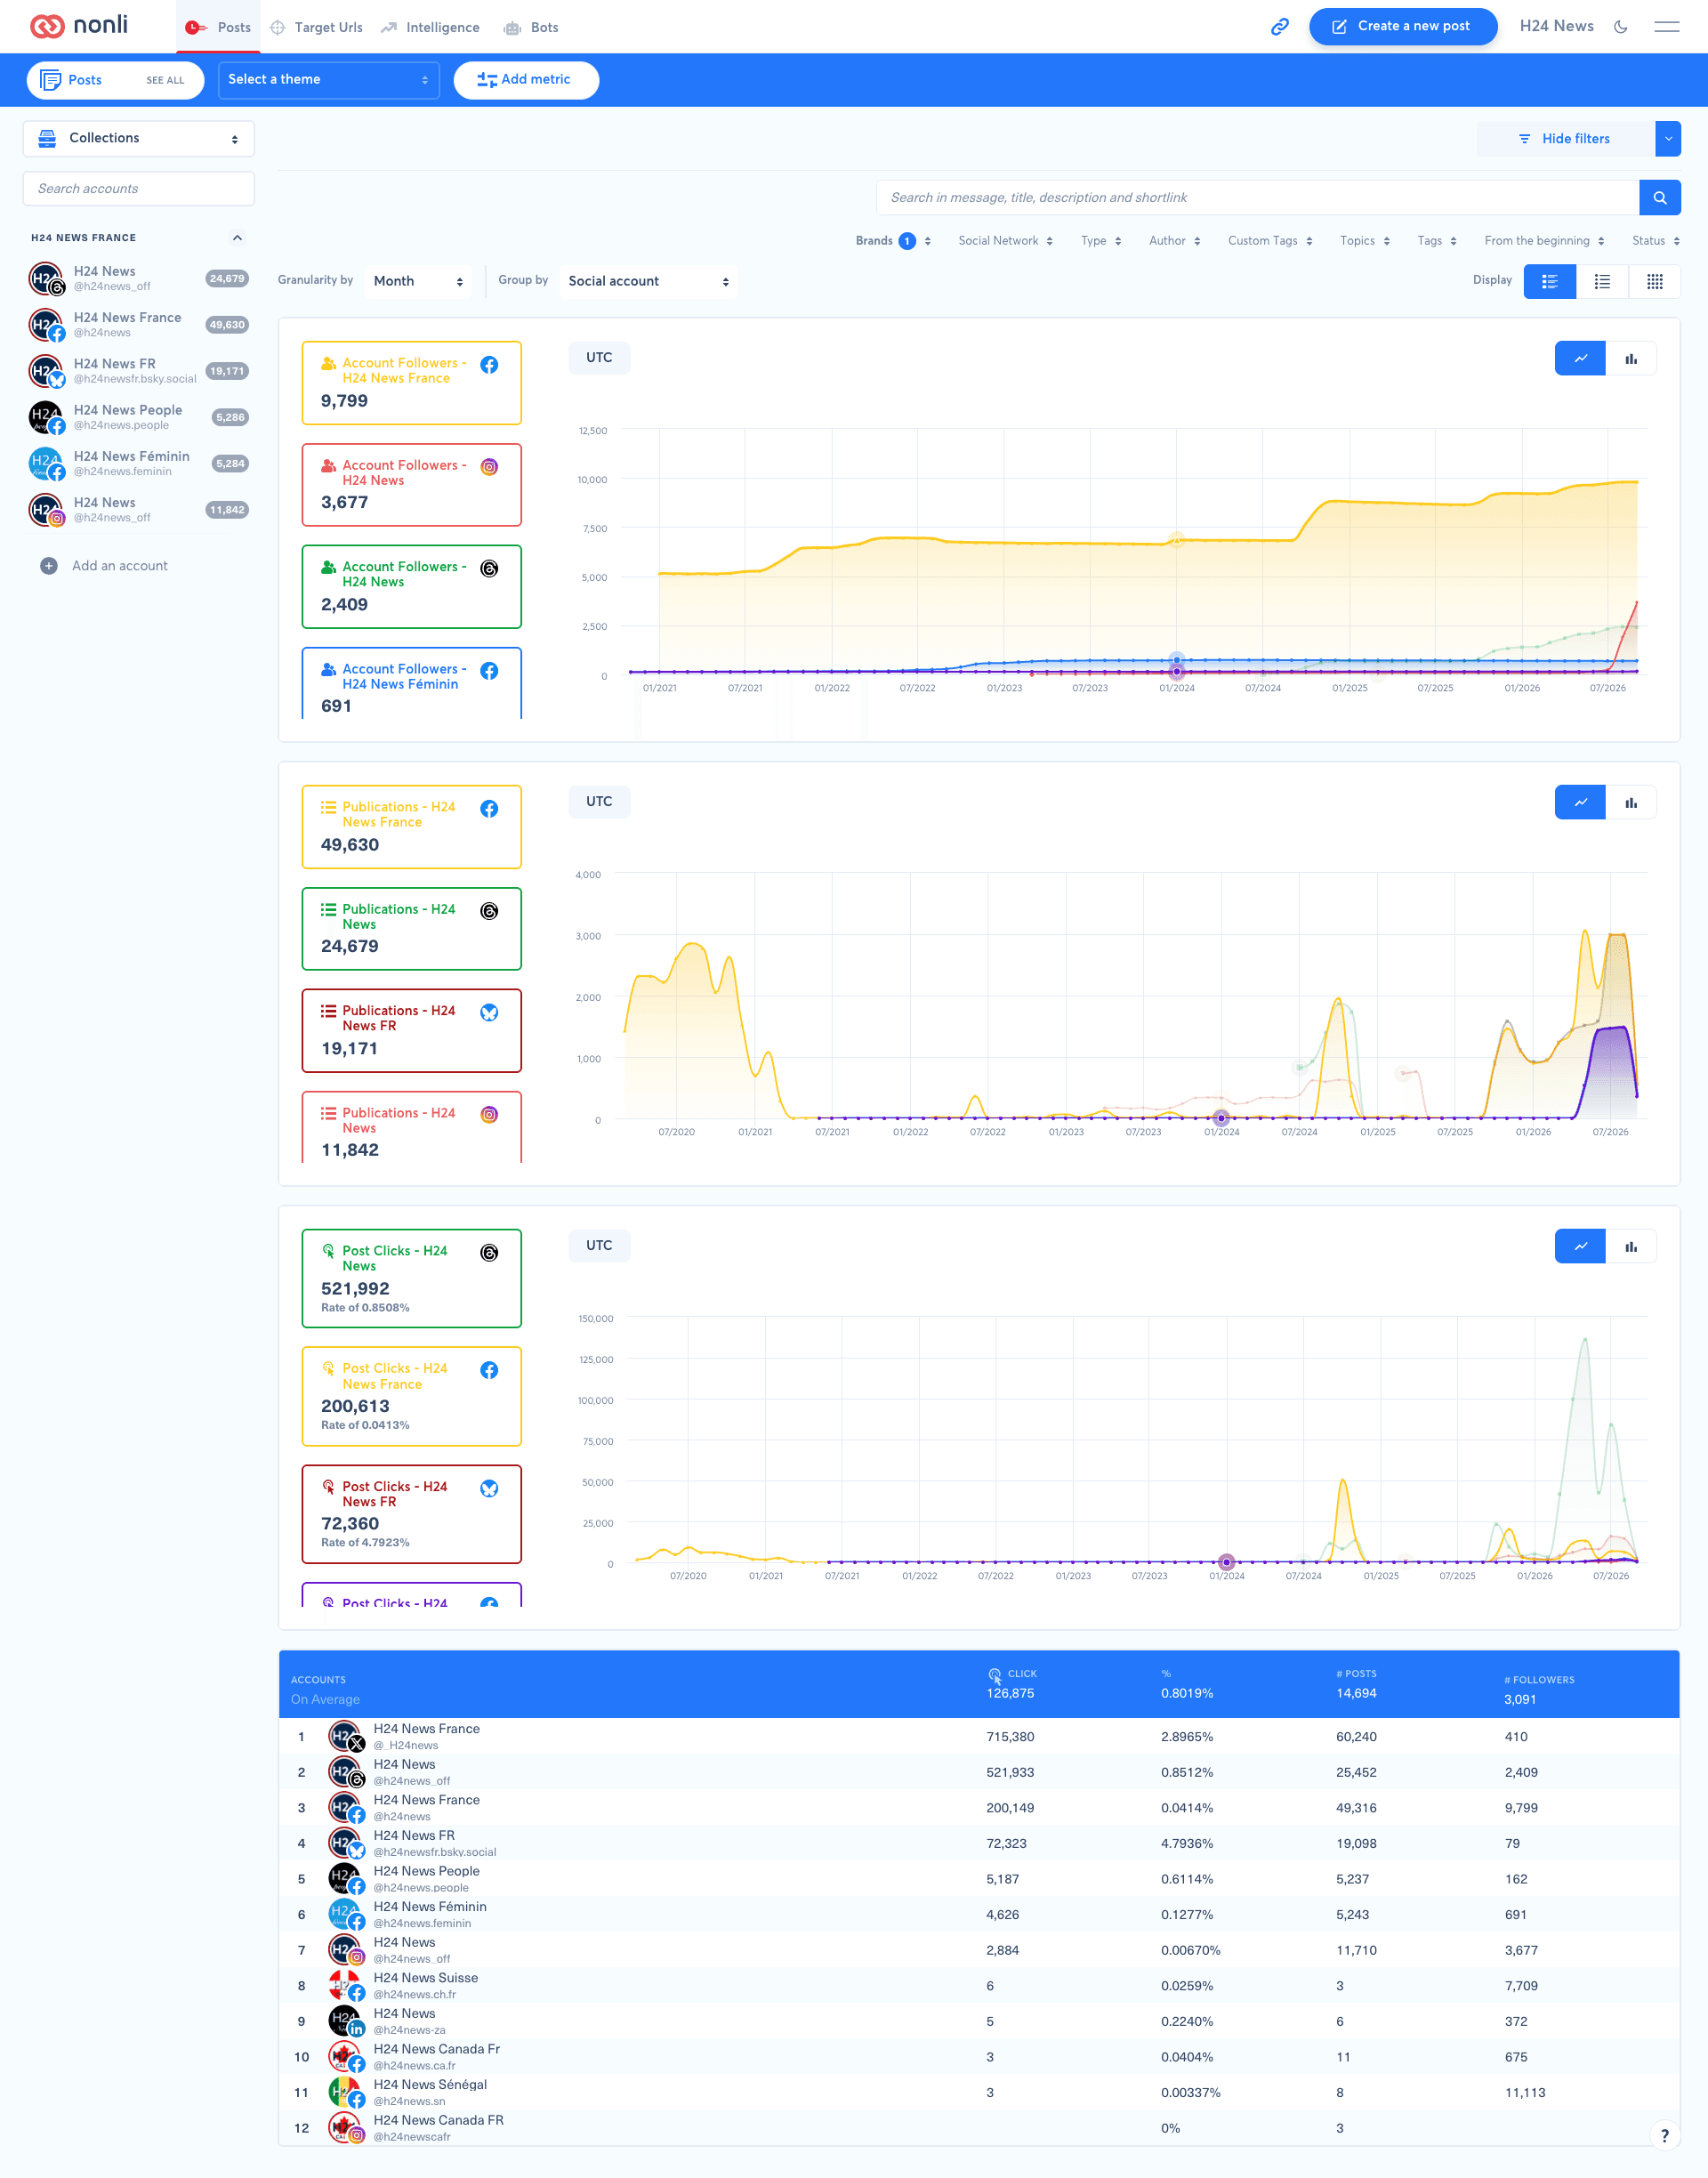Click SEE ALL next to Posts
The image size is (1708, 2178).
click(165, 81)
